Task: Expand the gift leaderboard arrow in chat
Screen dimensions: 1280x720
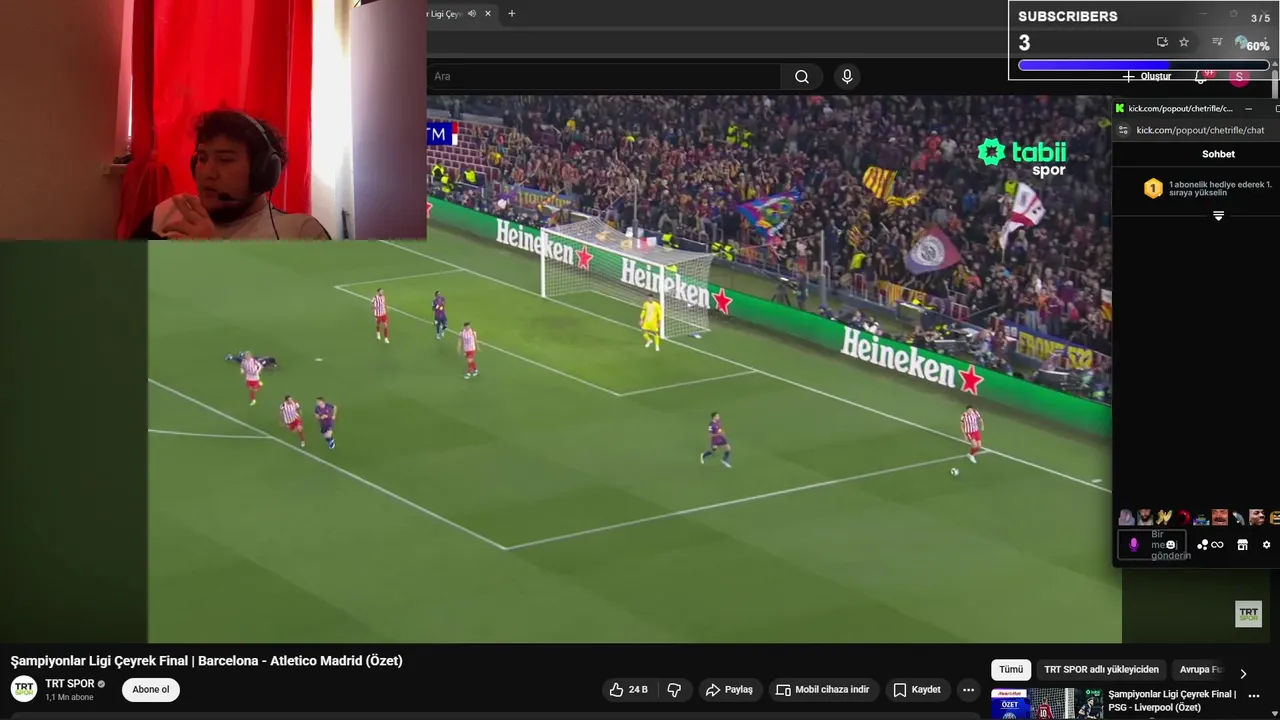Action: [1218, 216]
